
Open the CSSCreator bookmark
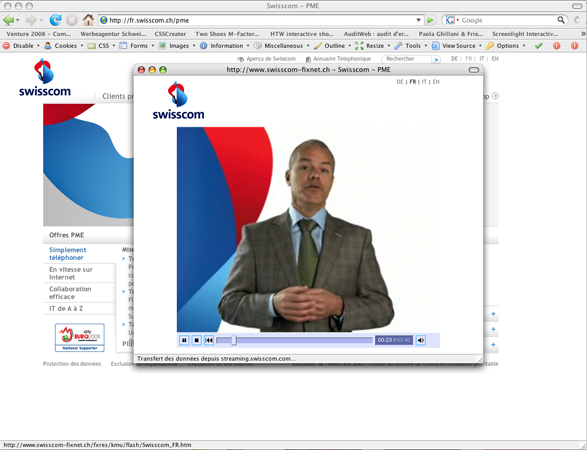coord(170,34)
